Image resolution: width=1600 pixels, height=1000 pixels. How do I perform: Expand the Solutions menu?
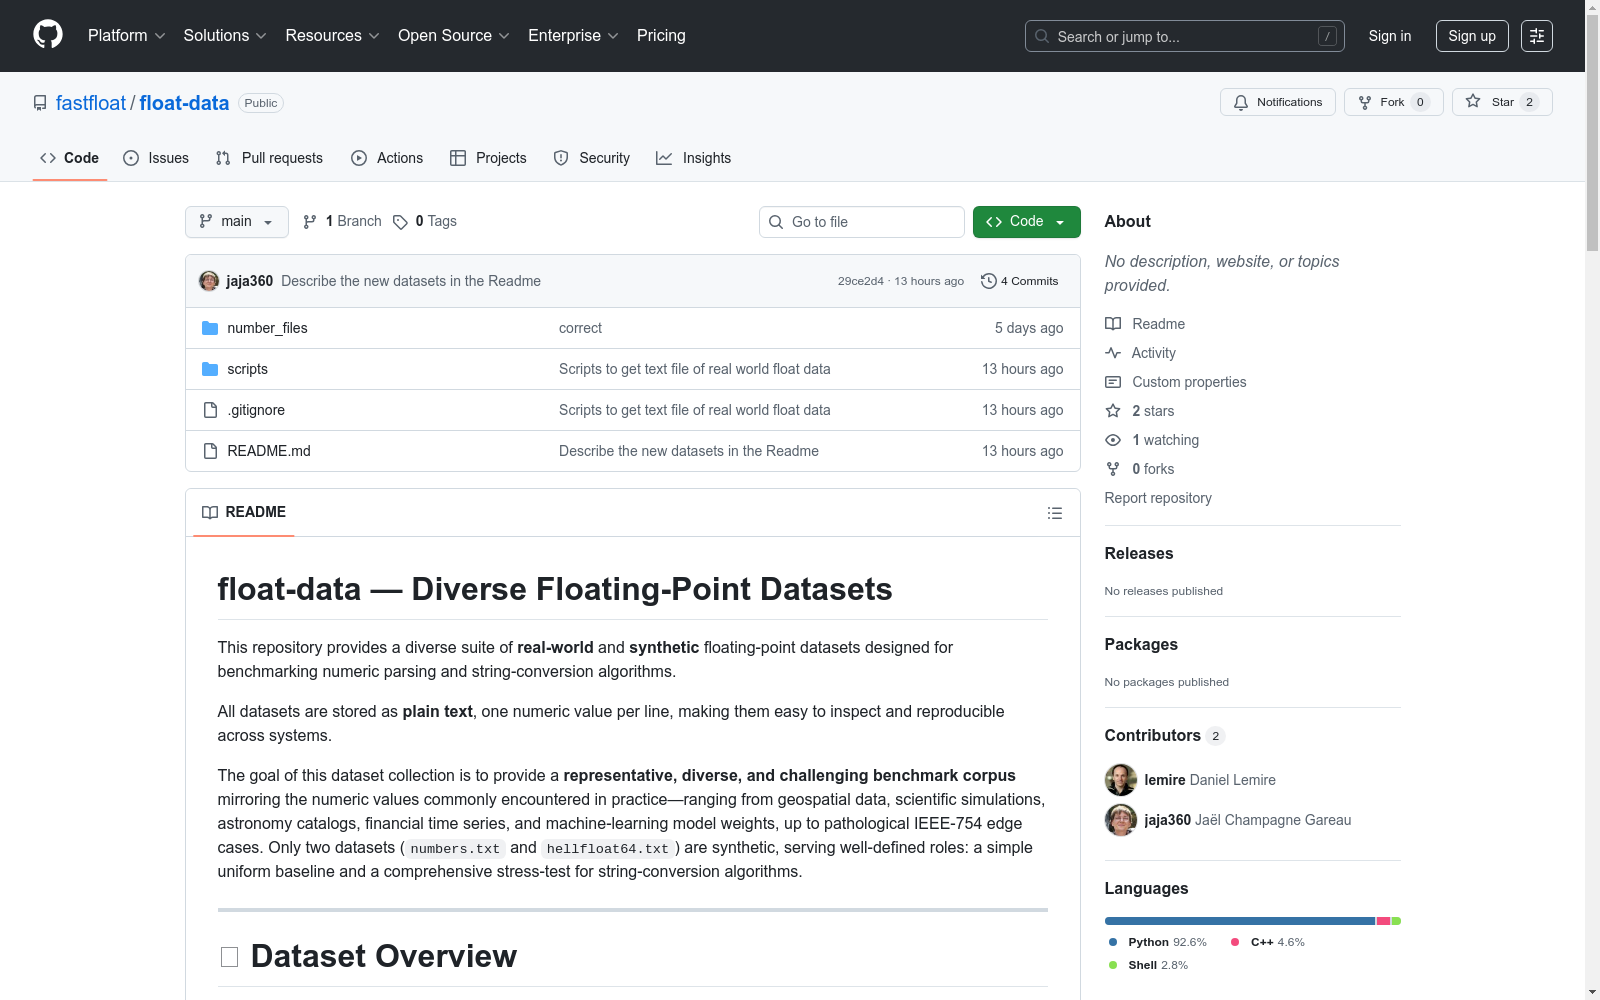[225, 36]
